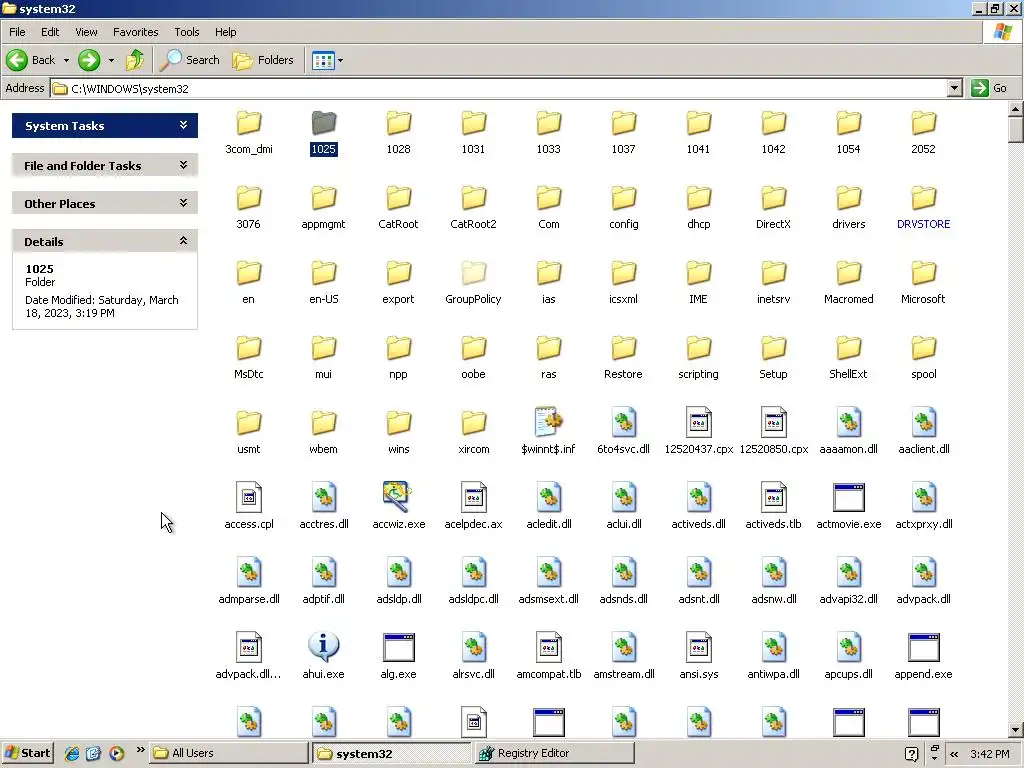This screenshot has height=768, width=1024.
Task: Click the scroll up arrow
Action: coord(1016,108)
